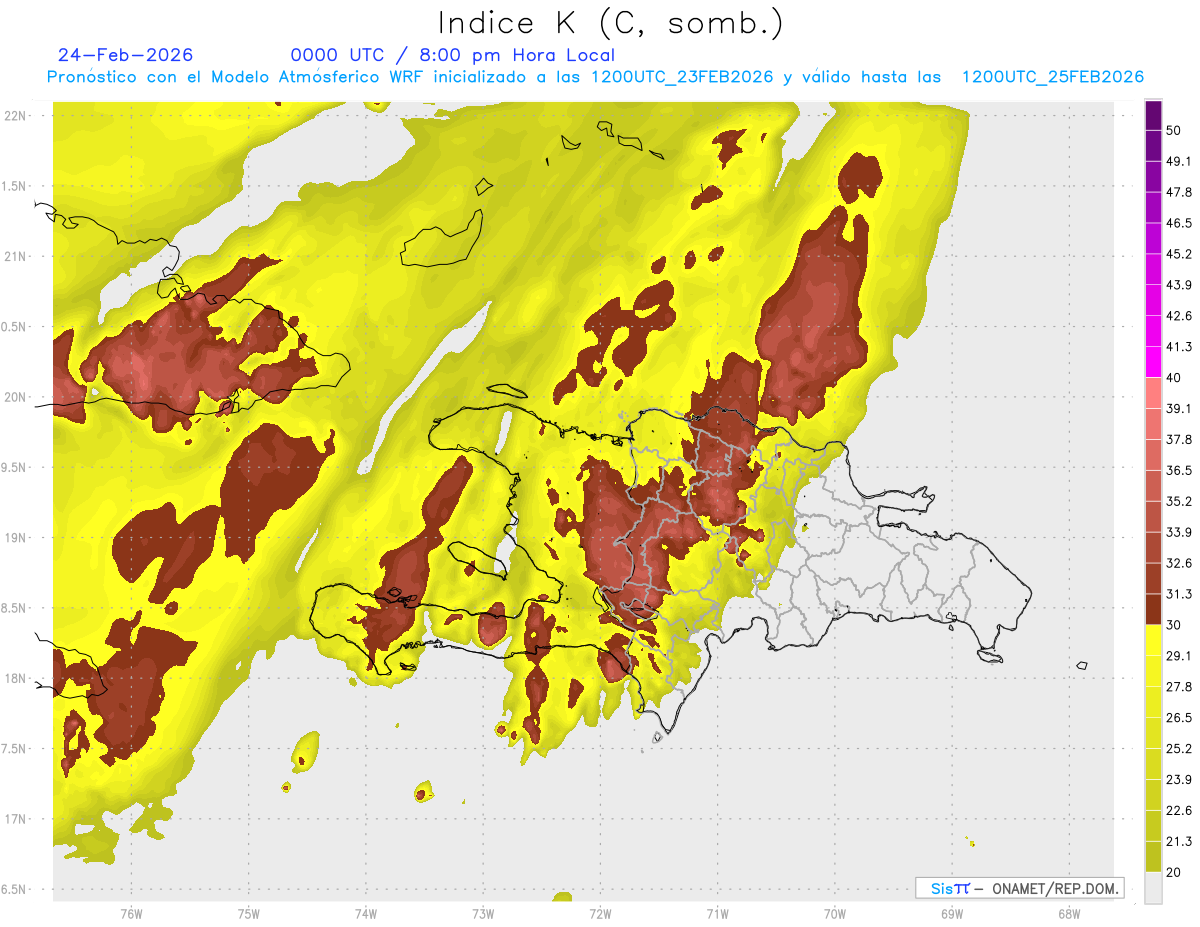Click the "71W" longitude label
This screenshot has height=927, width=1200.
pos(717,914)
